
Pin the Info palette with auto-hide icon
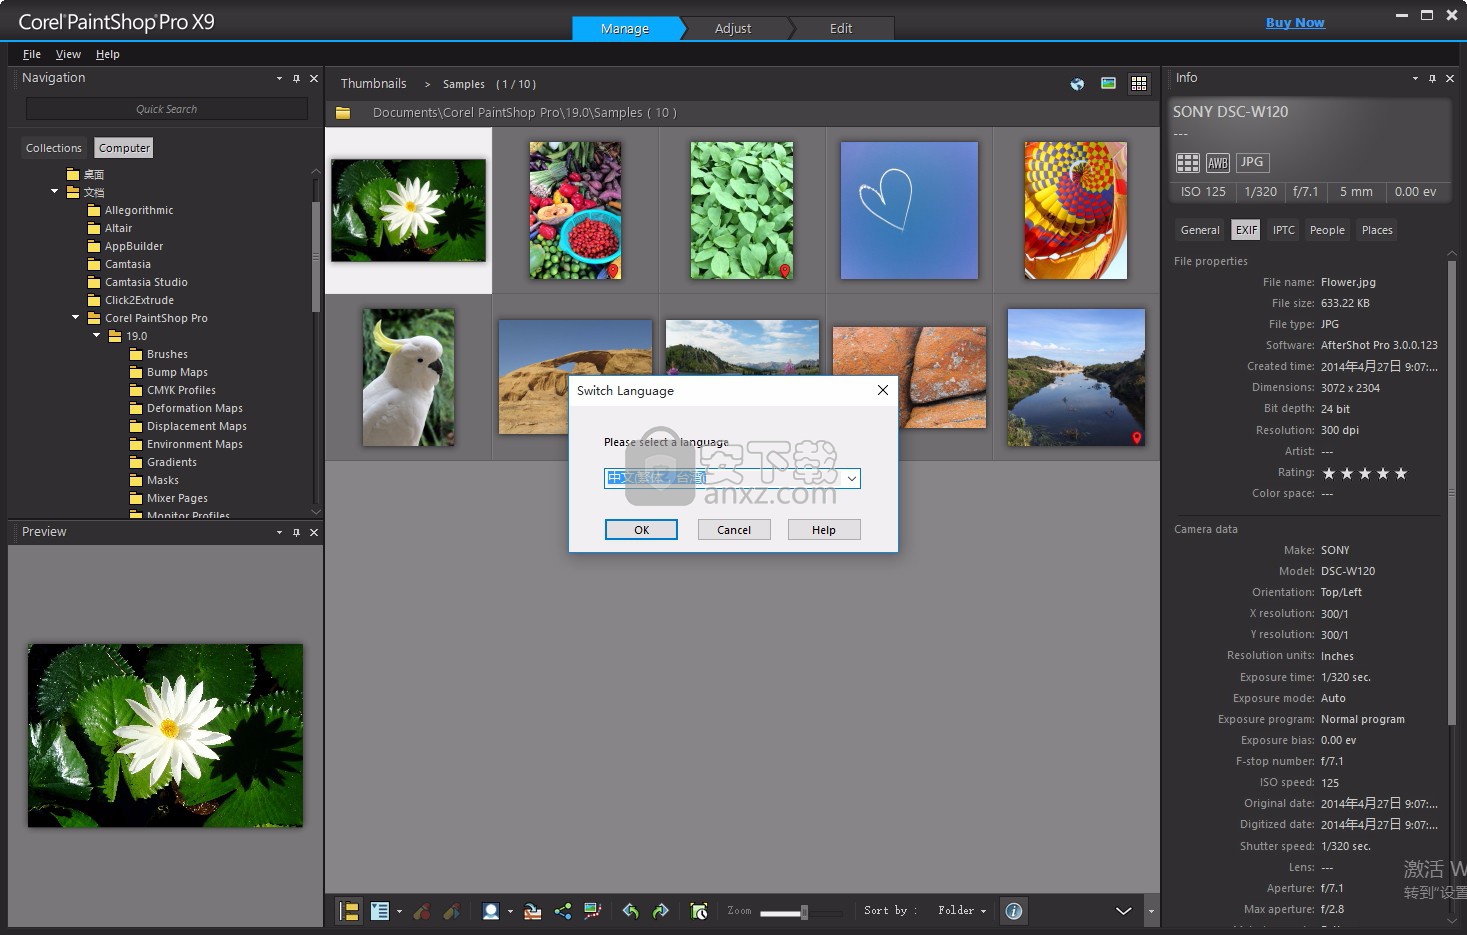pos(1432,78)
